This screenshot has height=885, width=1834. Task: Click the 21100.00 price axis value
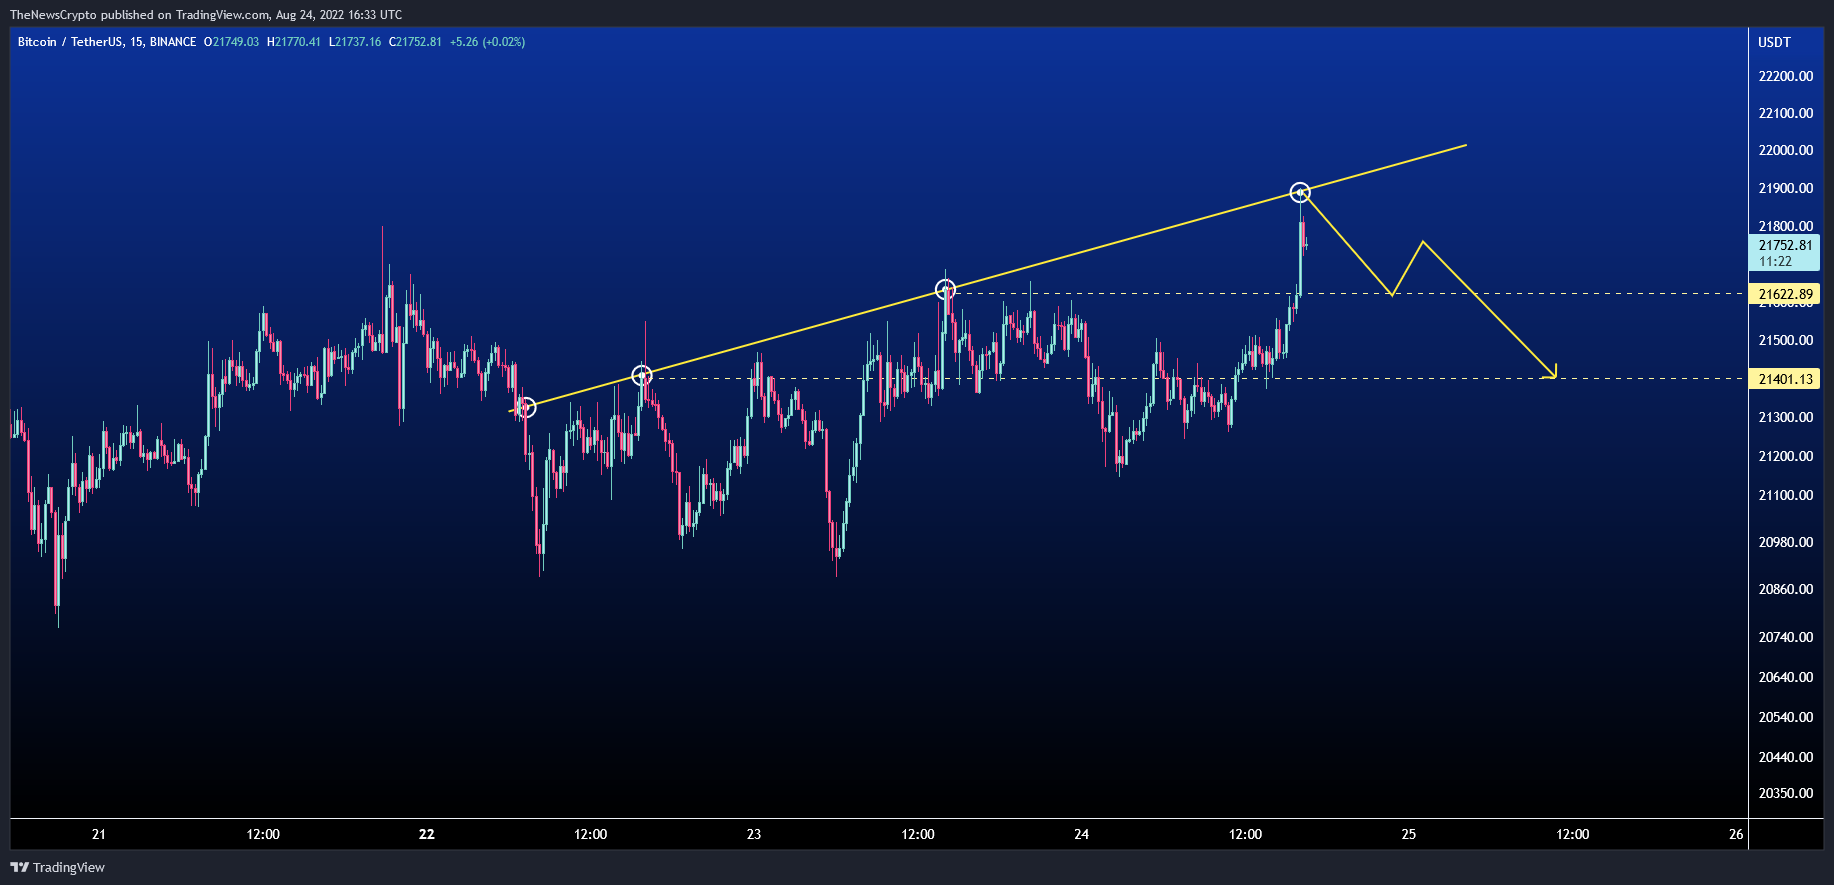tap(1785, 495)
